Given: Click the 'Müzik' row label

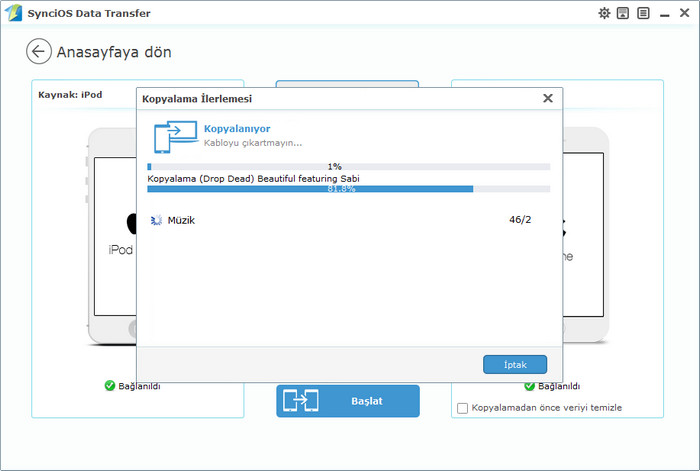Looking at the screenshot, I should 181,220.
